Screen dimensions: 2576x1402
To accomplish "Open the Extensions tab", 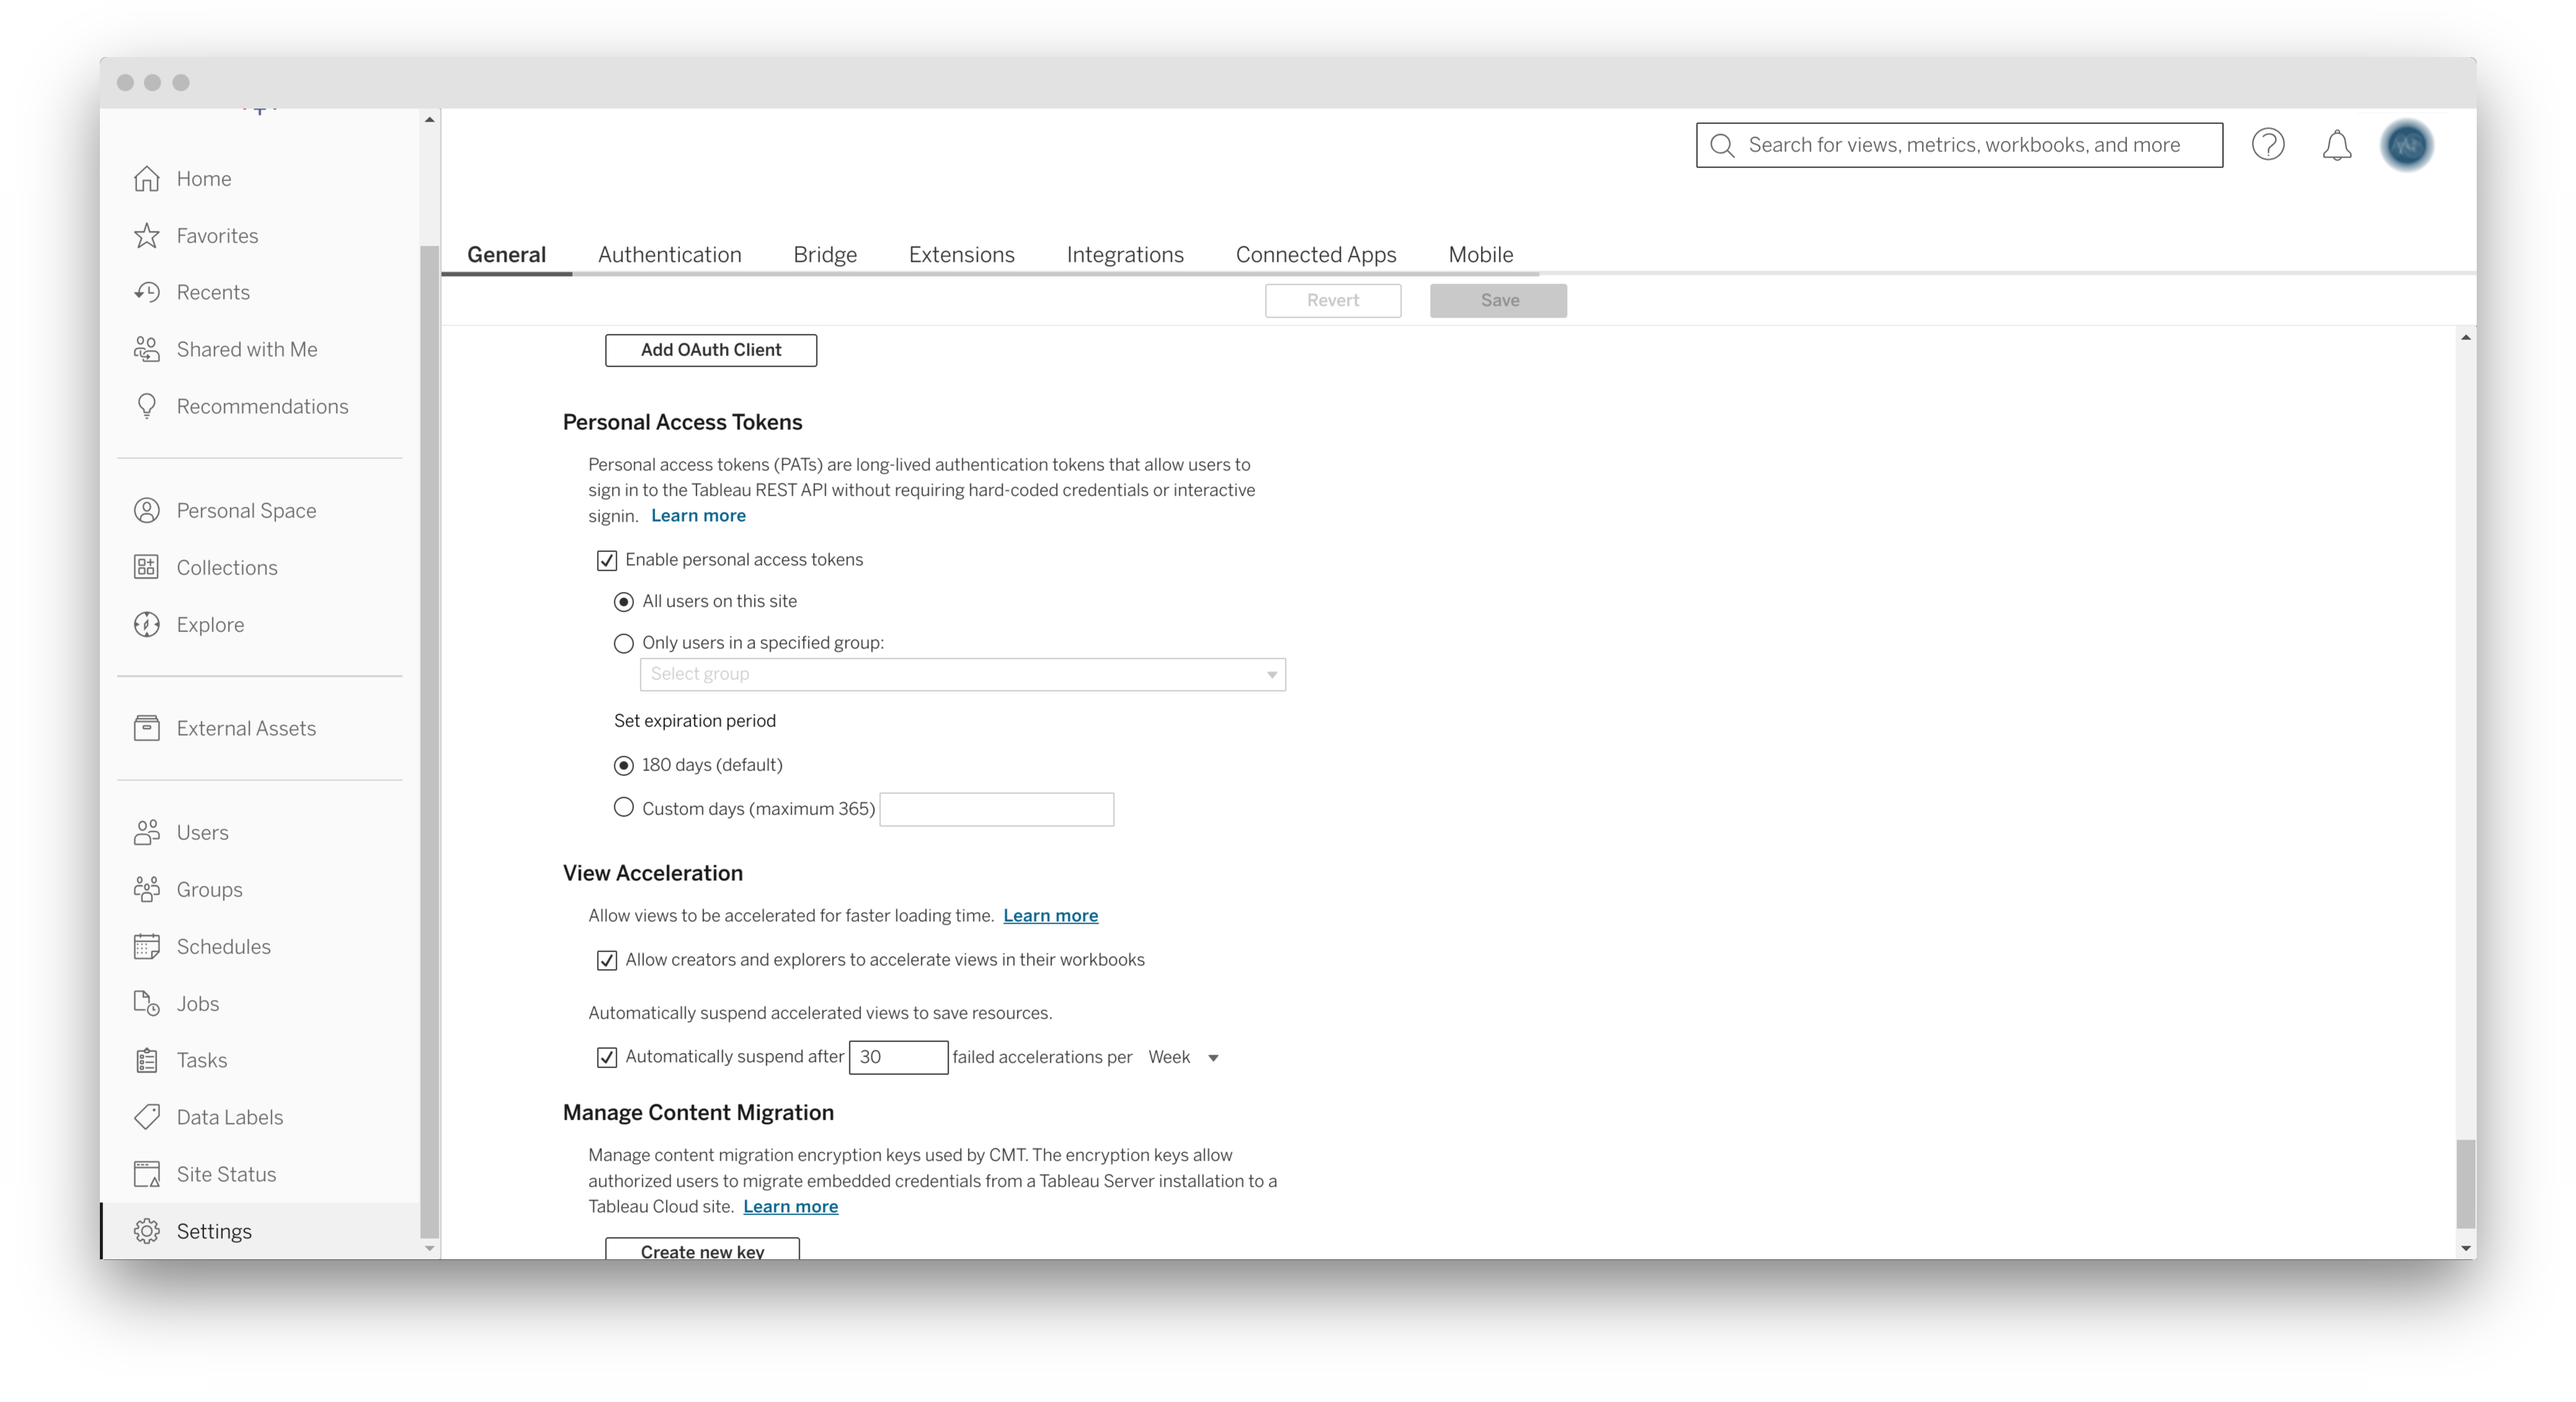I will 961,255.
